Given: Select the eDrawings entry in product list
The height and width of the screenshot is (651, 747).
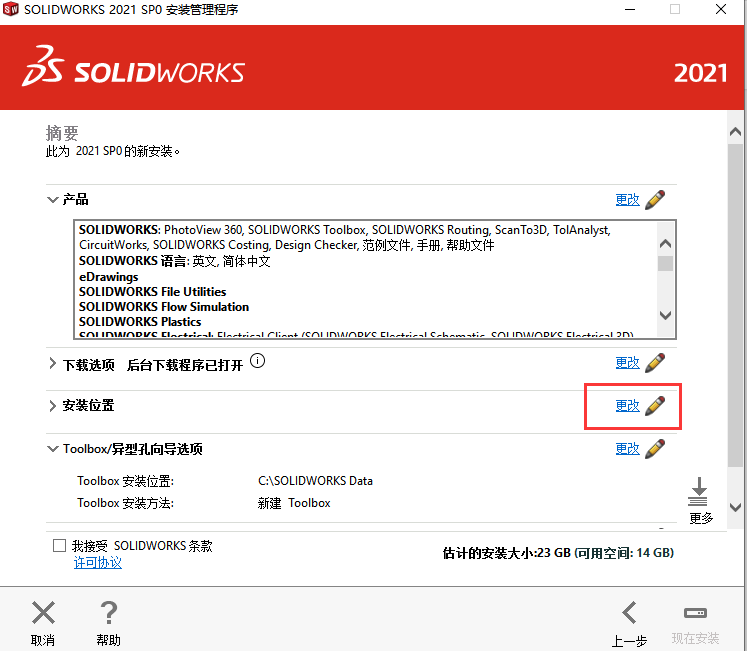Looking at the screenshot, I should [x=109, y=277].
